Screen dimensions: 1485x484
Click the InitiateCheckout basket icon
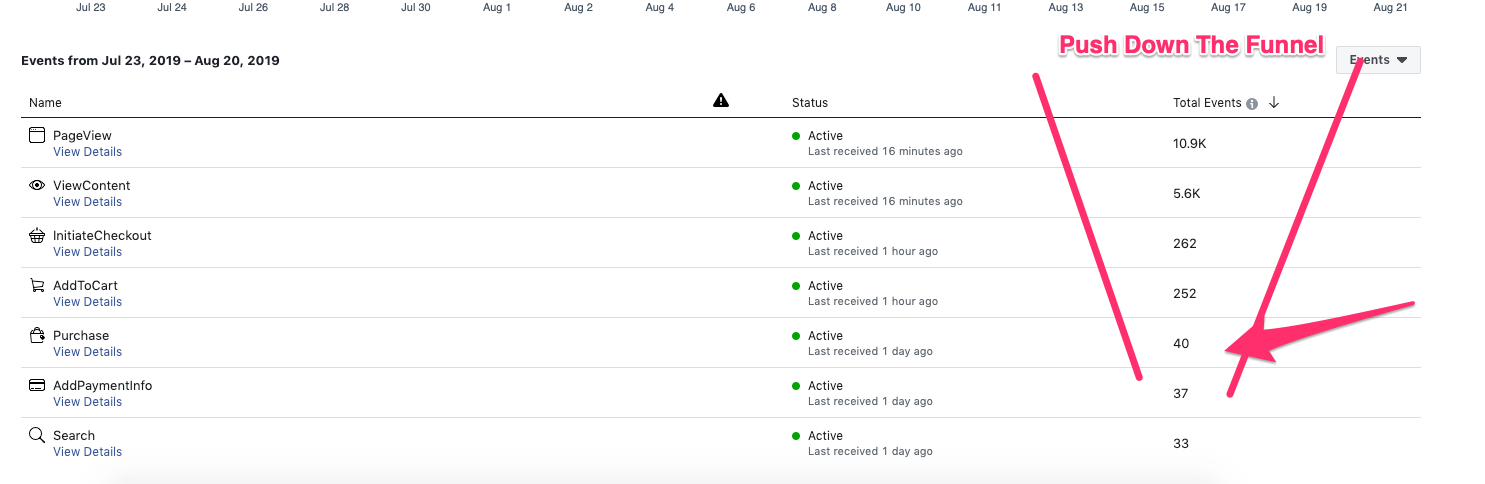(x=37, y=235)
